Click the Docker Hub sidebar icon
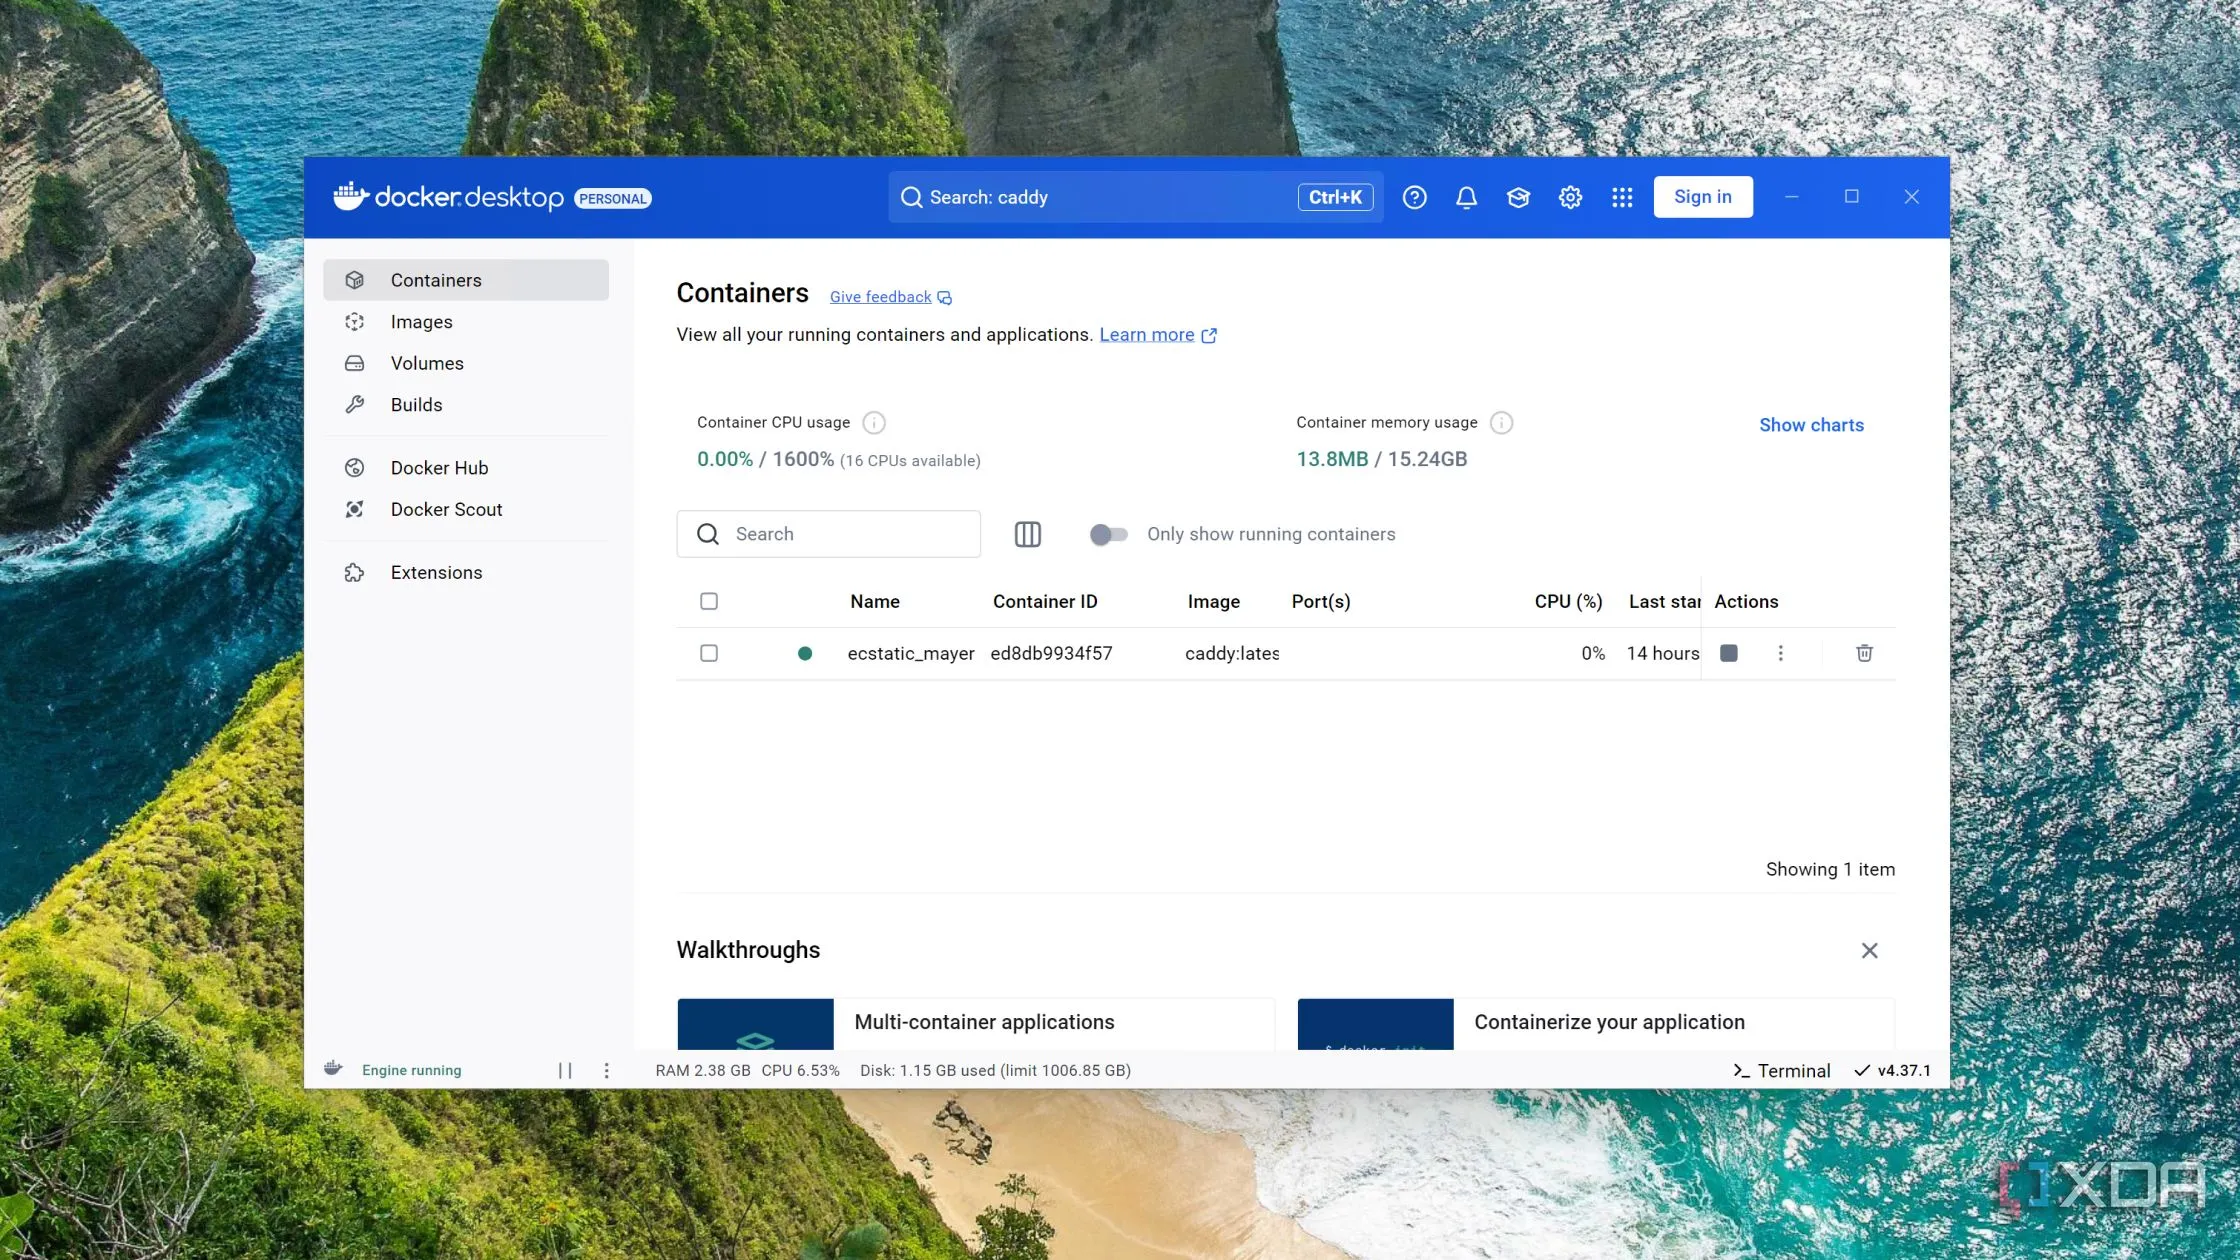This screenshot has width=2240, height=1260. tap(354, 468)
